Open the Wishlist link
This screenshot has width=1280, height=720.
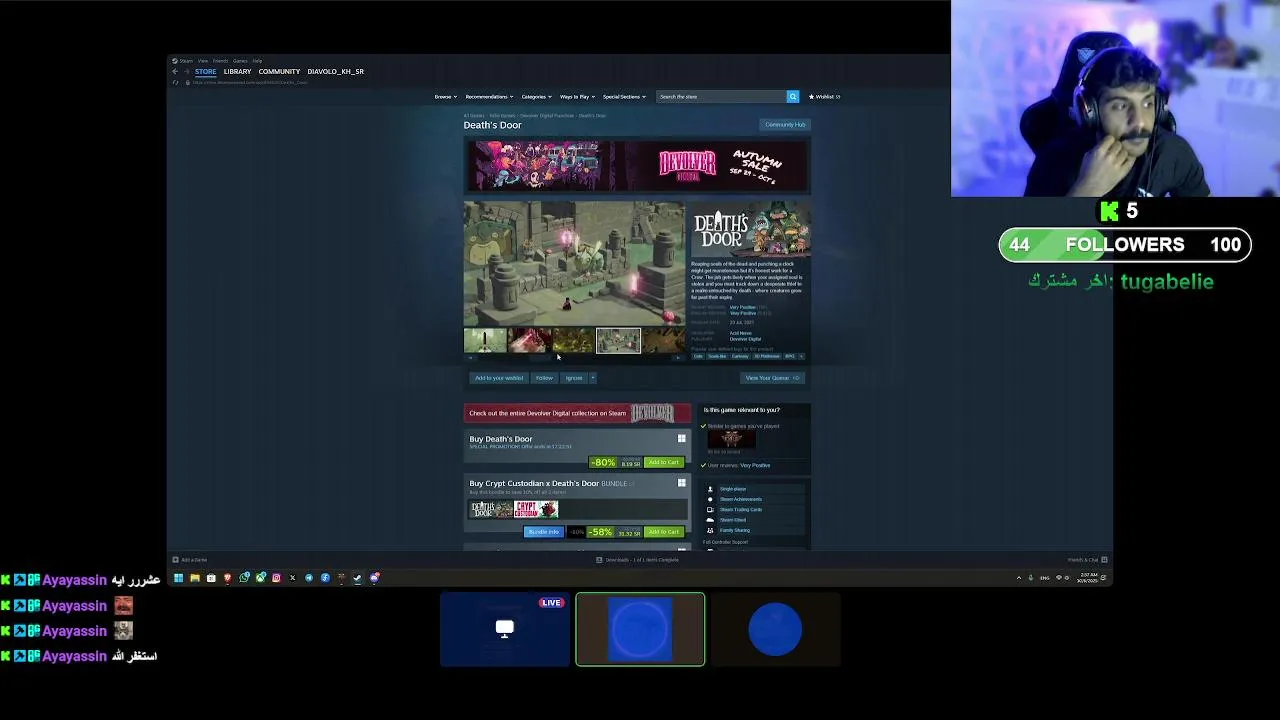coord(824,97)
